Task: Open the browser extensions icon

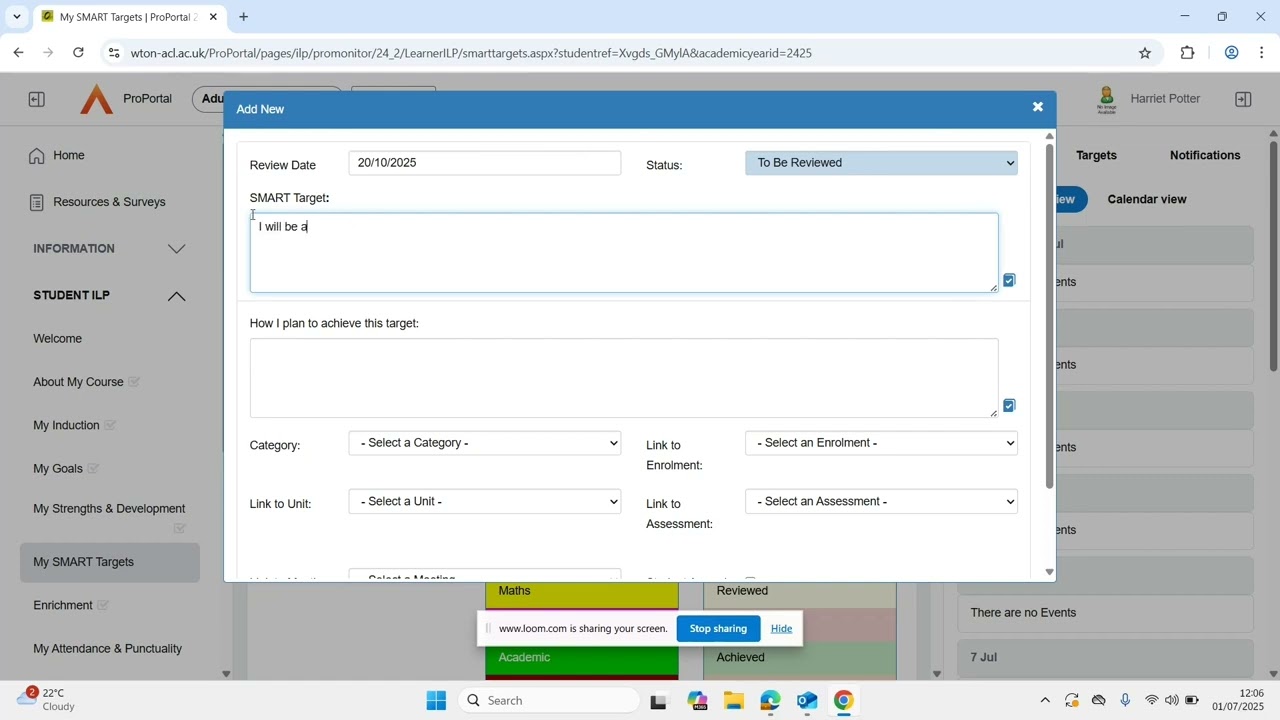Action: click(1187, 53)
